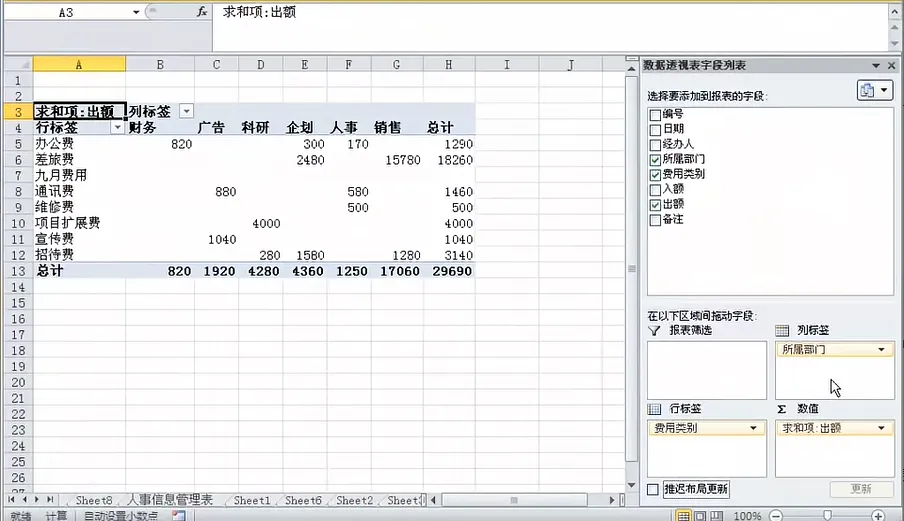Image resolution: width=904 pixels, height=521 pixels.
Task: Switch to the Sheet1 tab
Action: pos(252,500)
